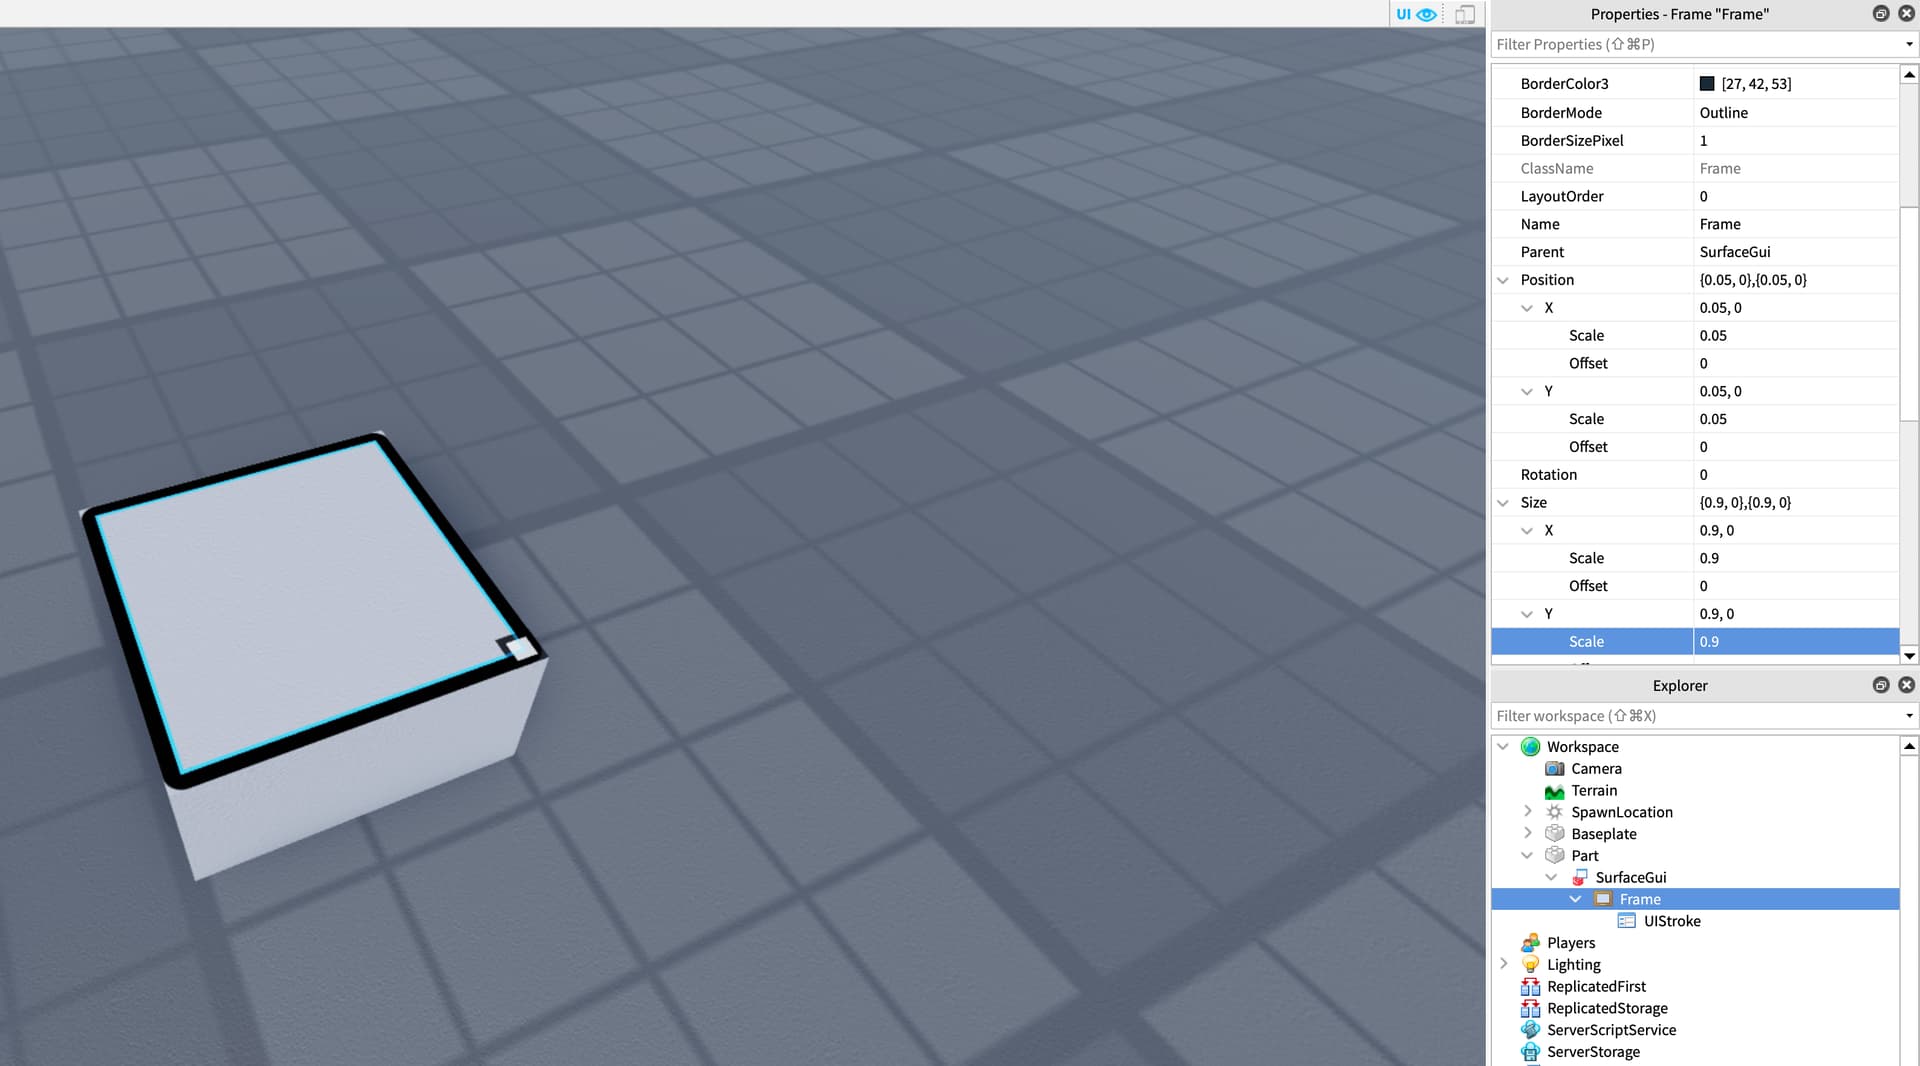Click the BorderColor3 color swatch
This screenshot has width=1920, height=1066.
(x=1707, y=84)
